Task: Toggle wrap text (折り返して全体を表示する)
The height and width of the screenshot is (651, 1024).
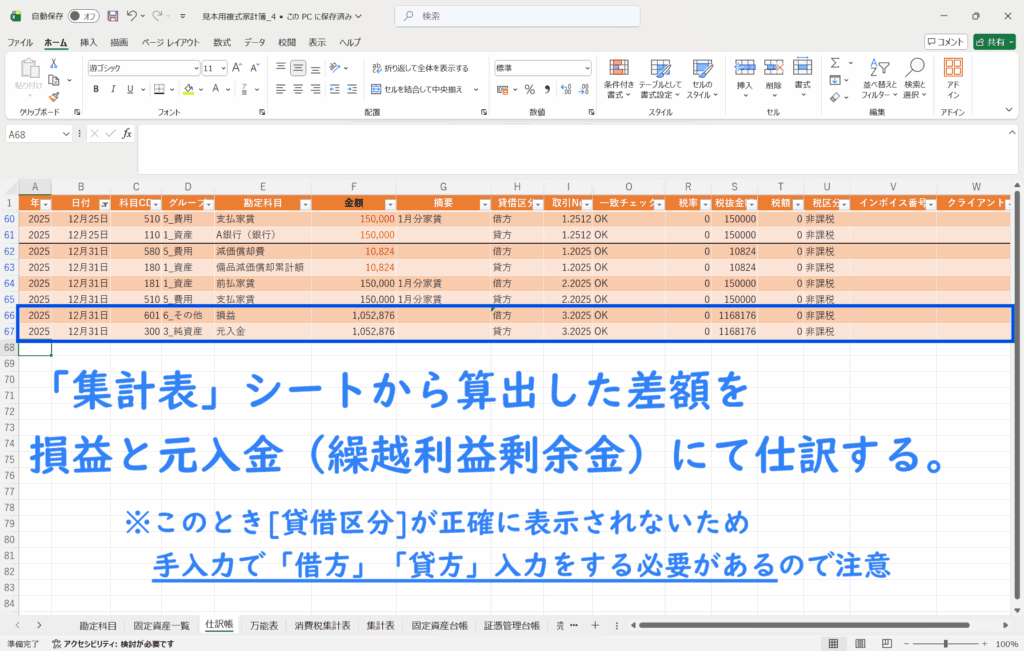Action: click(420, 68)
